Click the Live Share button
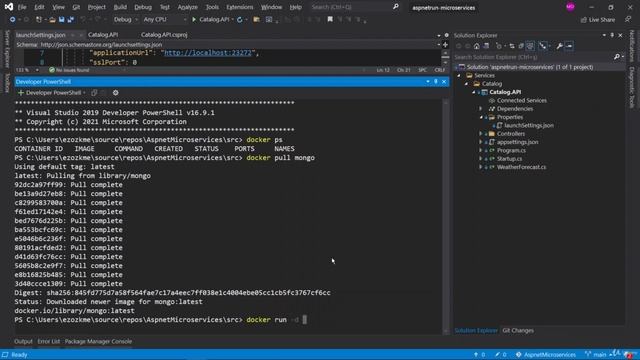This screenshot has width=640, height=360. point(598,20)
